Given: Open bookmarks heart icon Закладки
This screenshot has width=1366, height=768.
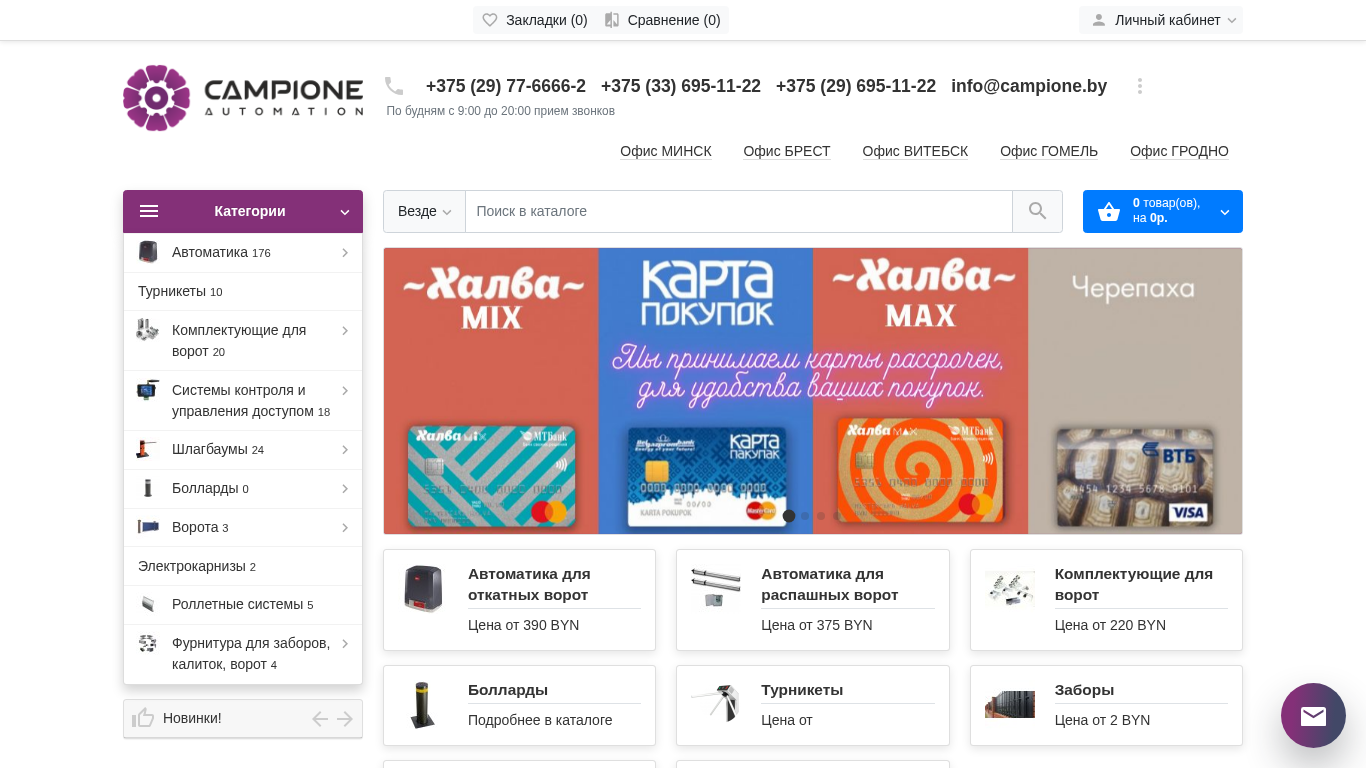Looking at the screenshot, I should (490, 20).
